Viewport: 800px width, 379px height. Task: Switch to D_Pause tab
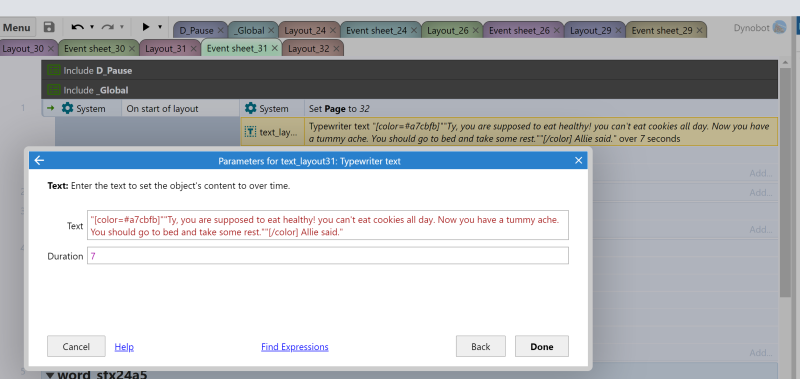click(x=196, y=31)
